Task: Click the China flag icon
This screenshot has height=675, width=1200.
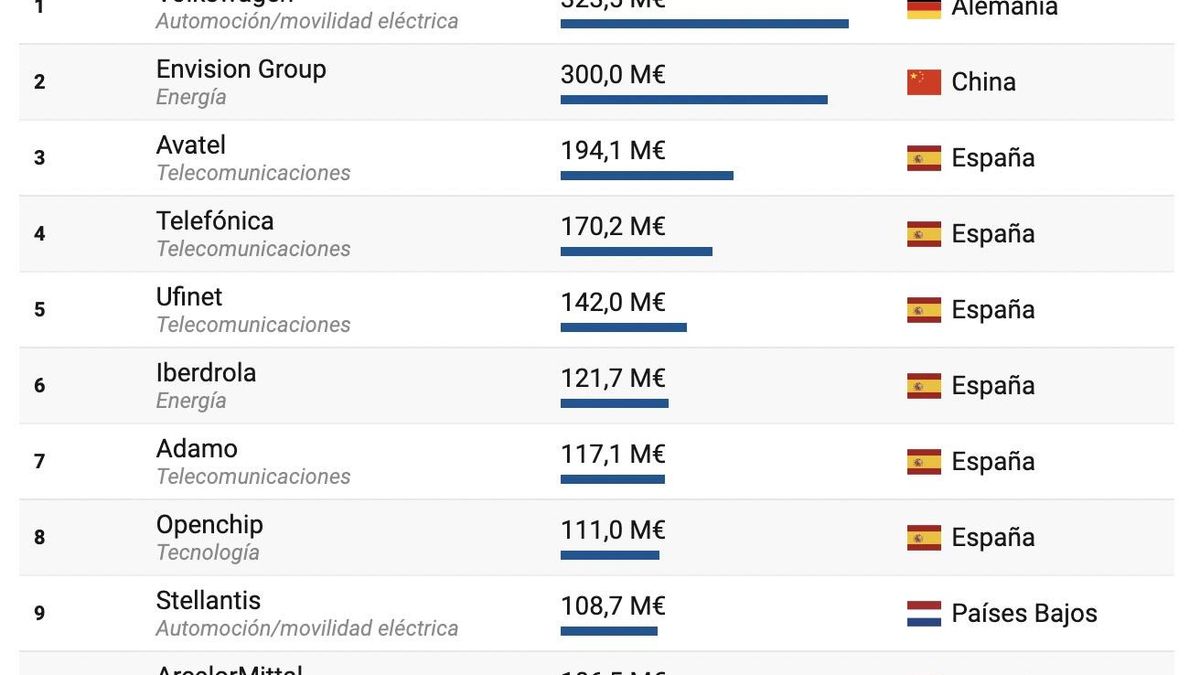Action: coord(923,82)
